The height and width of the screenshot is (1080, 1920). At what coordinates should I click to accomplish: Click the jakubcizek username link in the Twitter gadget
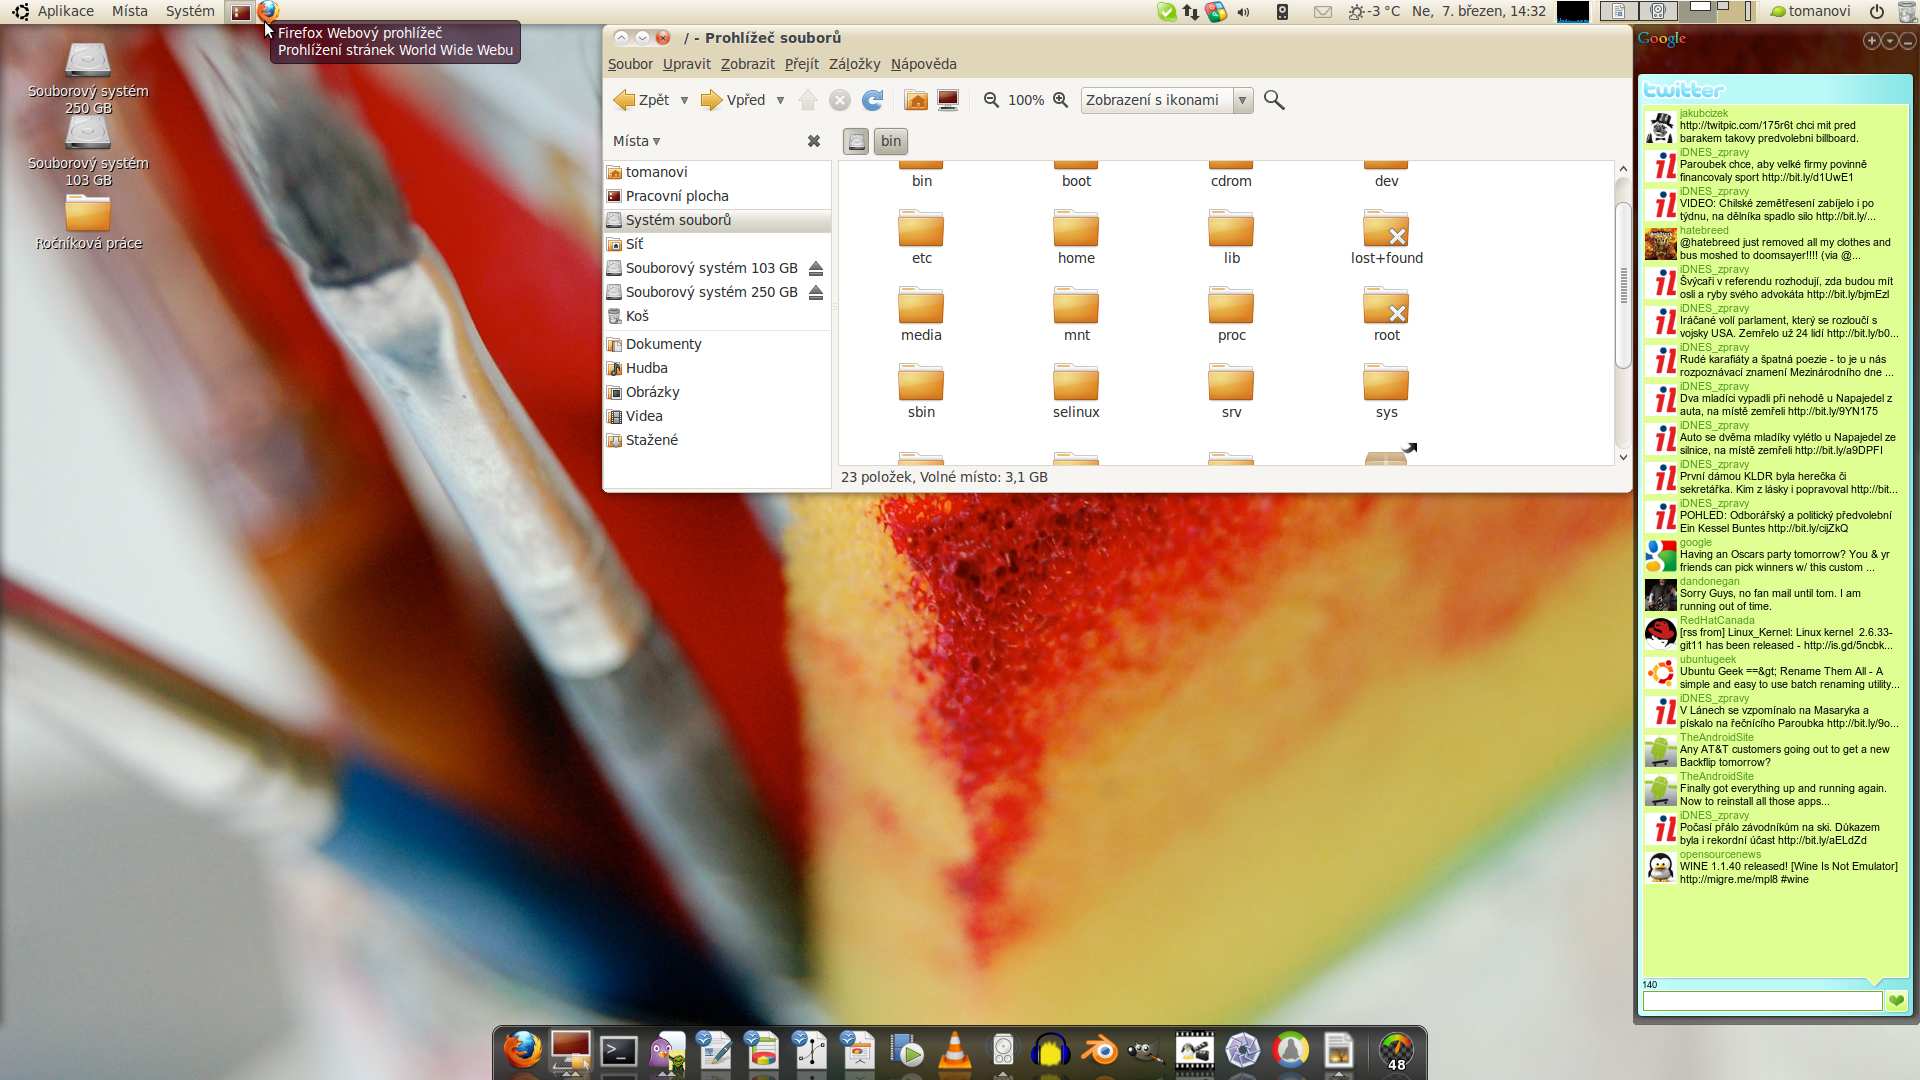coord(1703,113)
